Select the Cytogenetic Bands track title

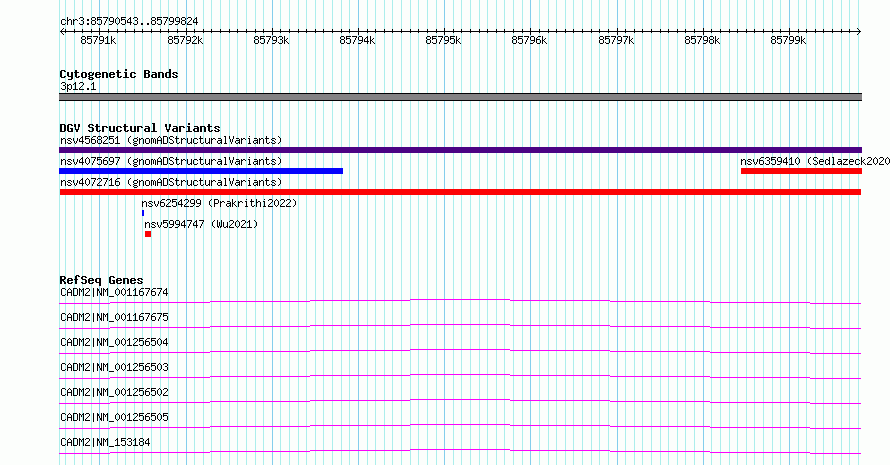point(119,74)
